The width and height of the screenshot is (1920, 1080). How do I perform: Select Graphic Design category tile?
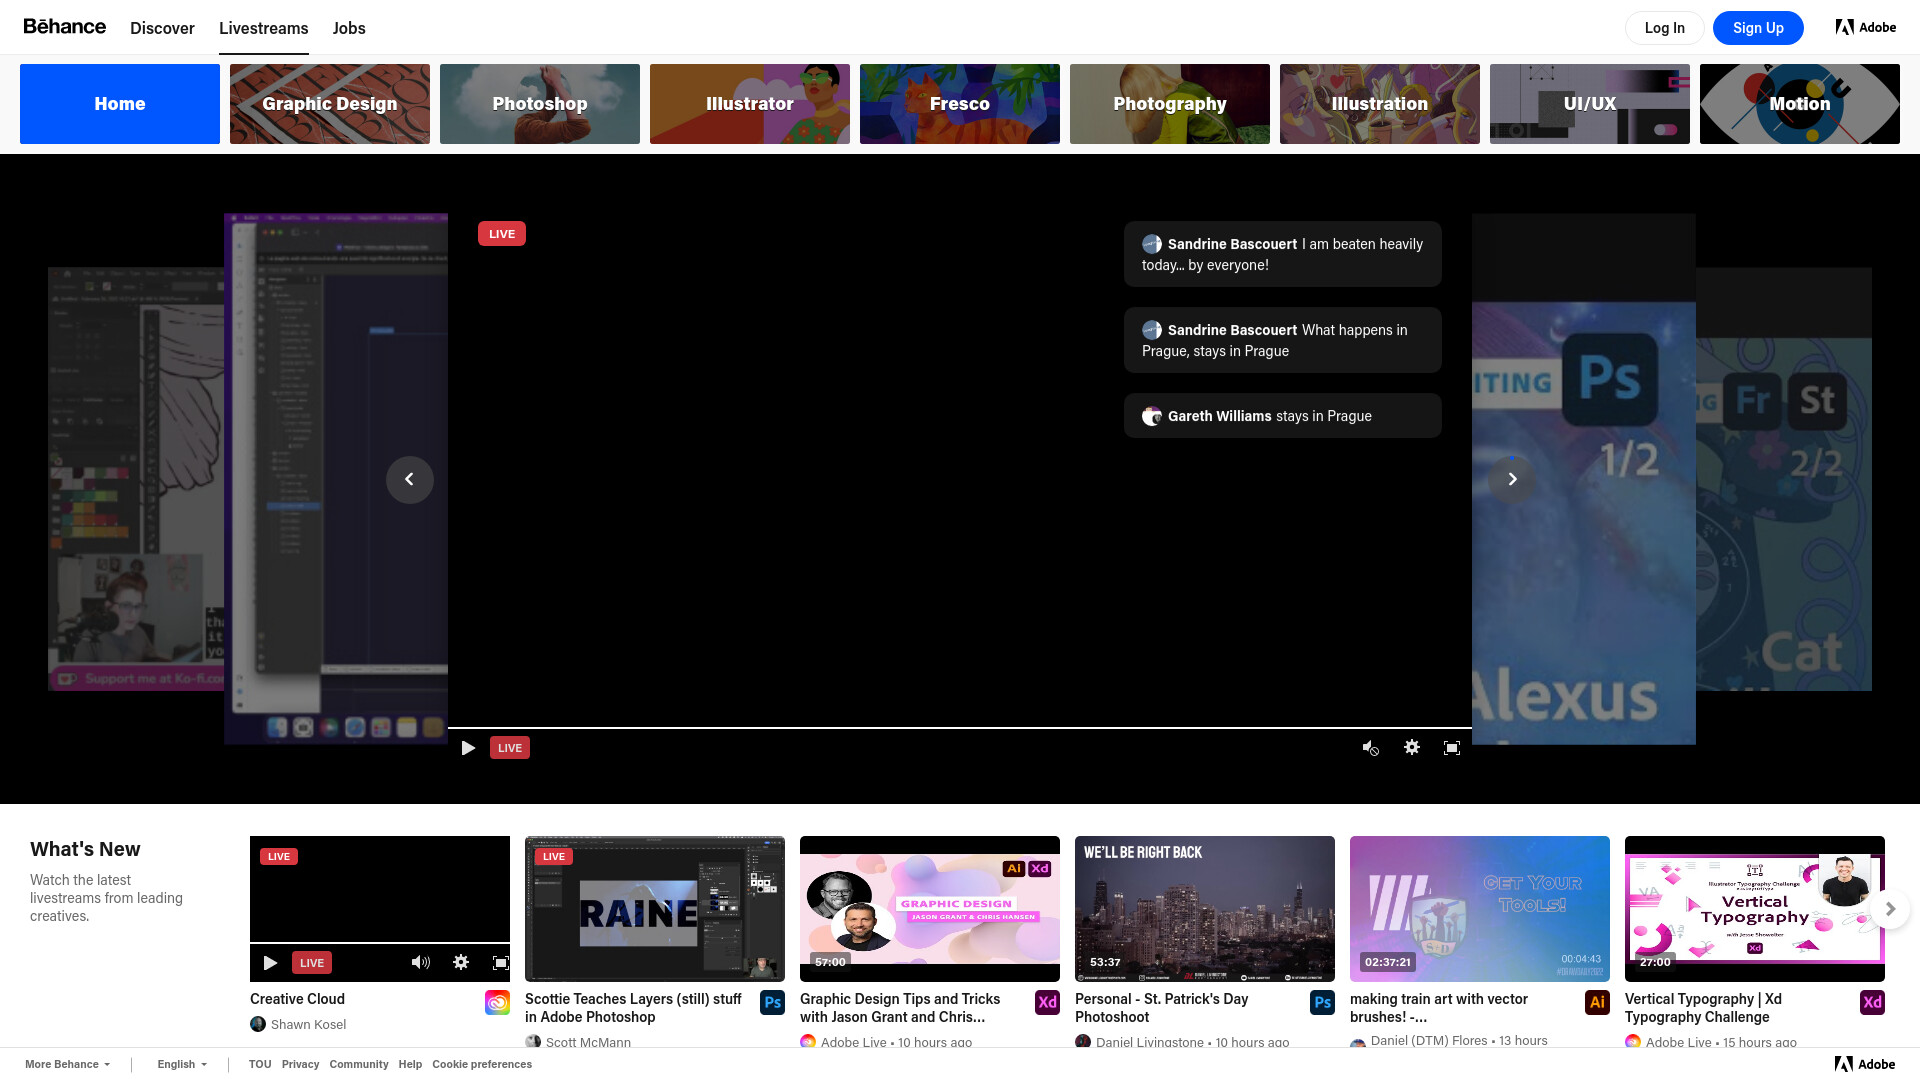[330, 104]
